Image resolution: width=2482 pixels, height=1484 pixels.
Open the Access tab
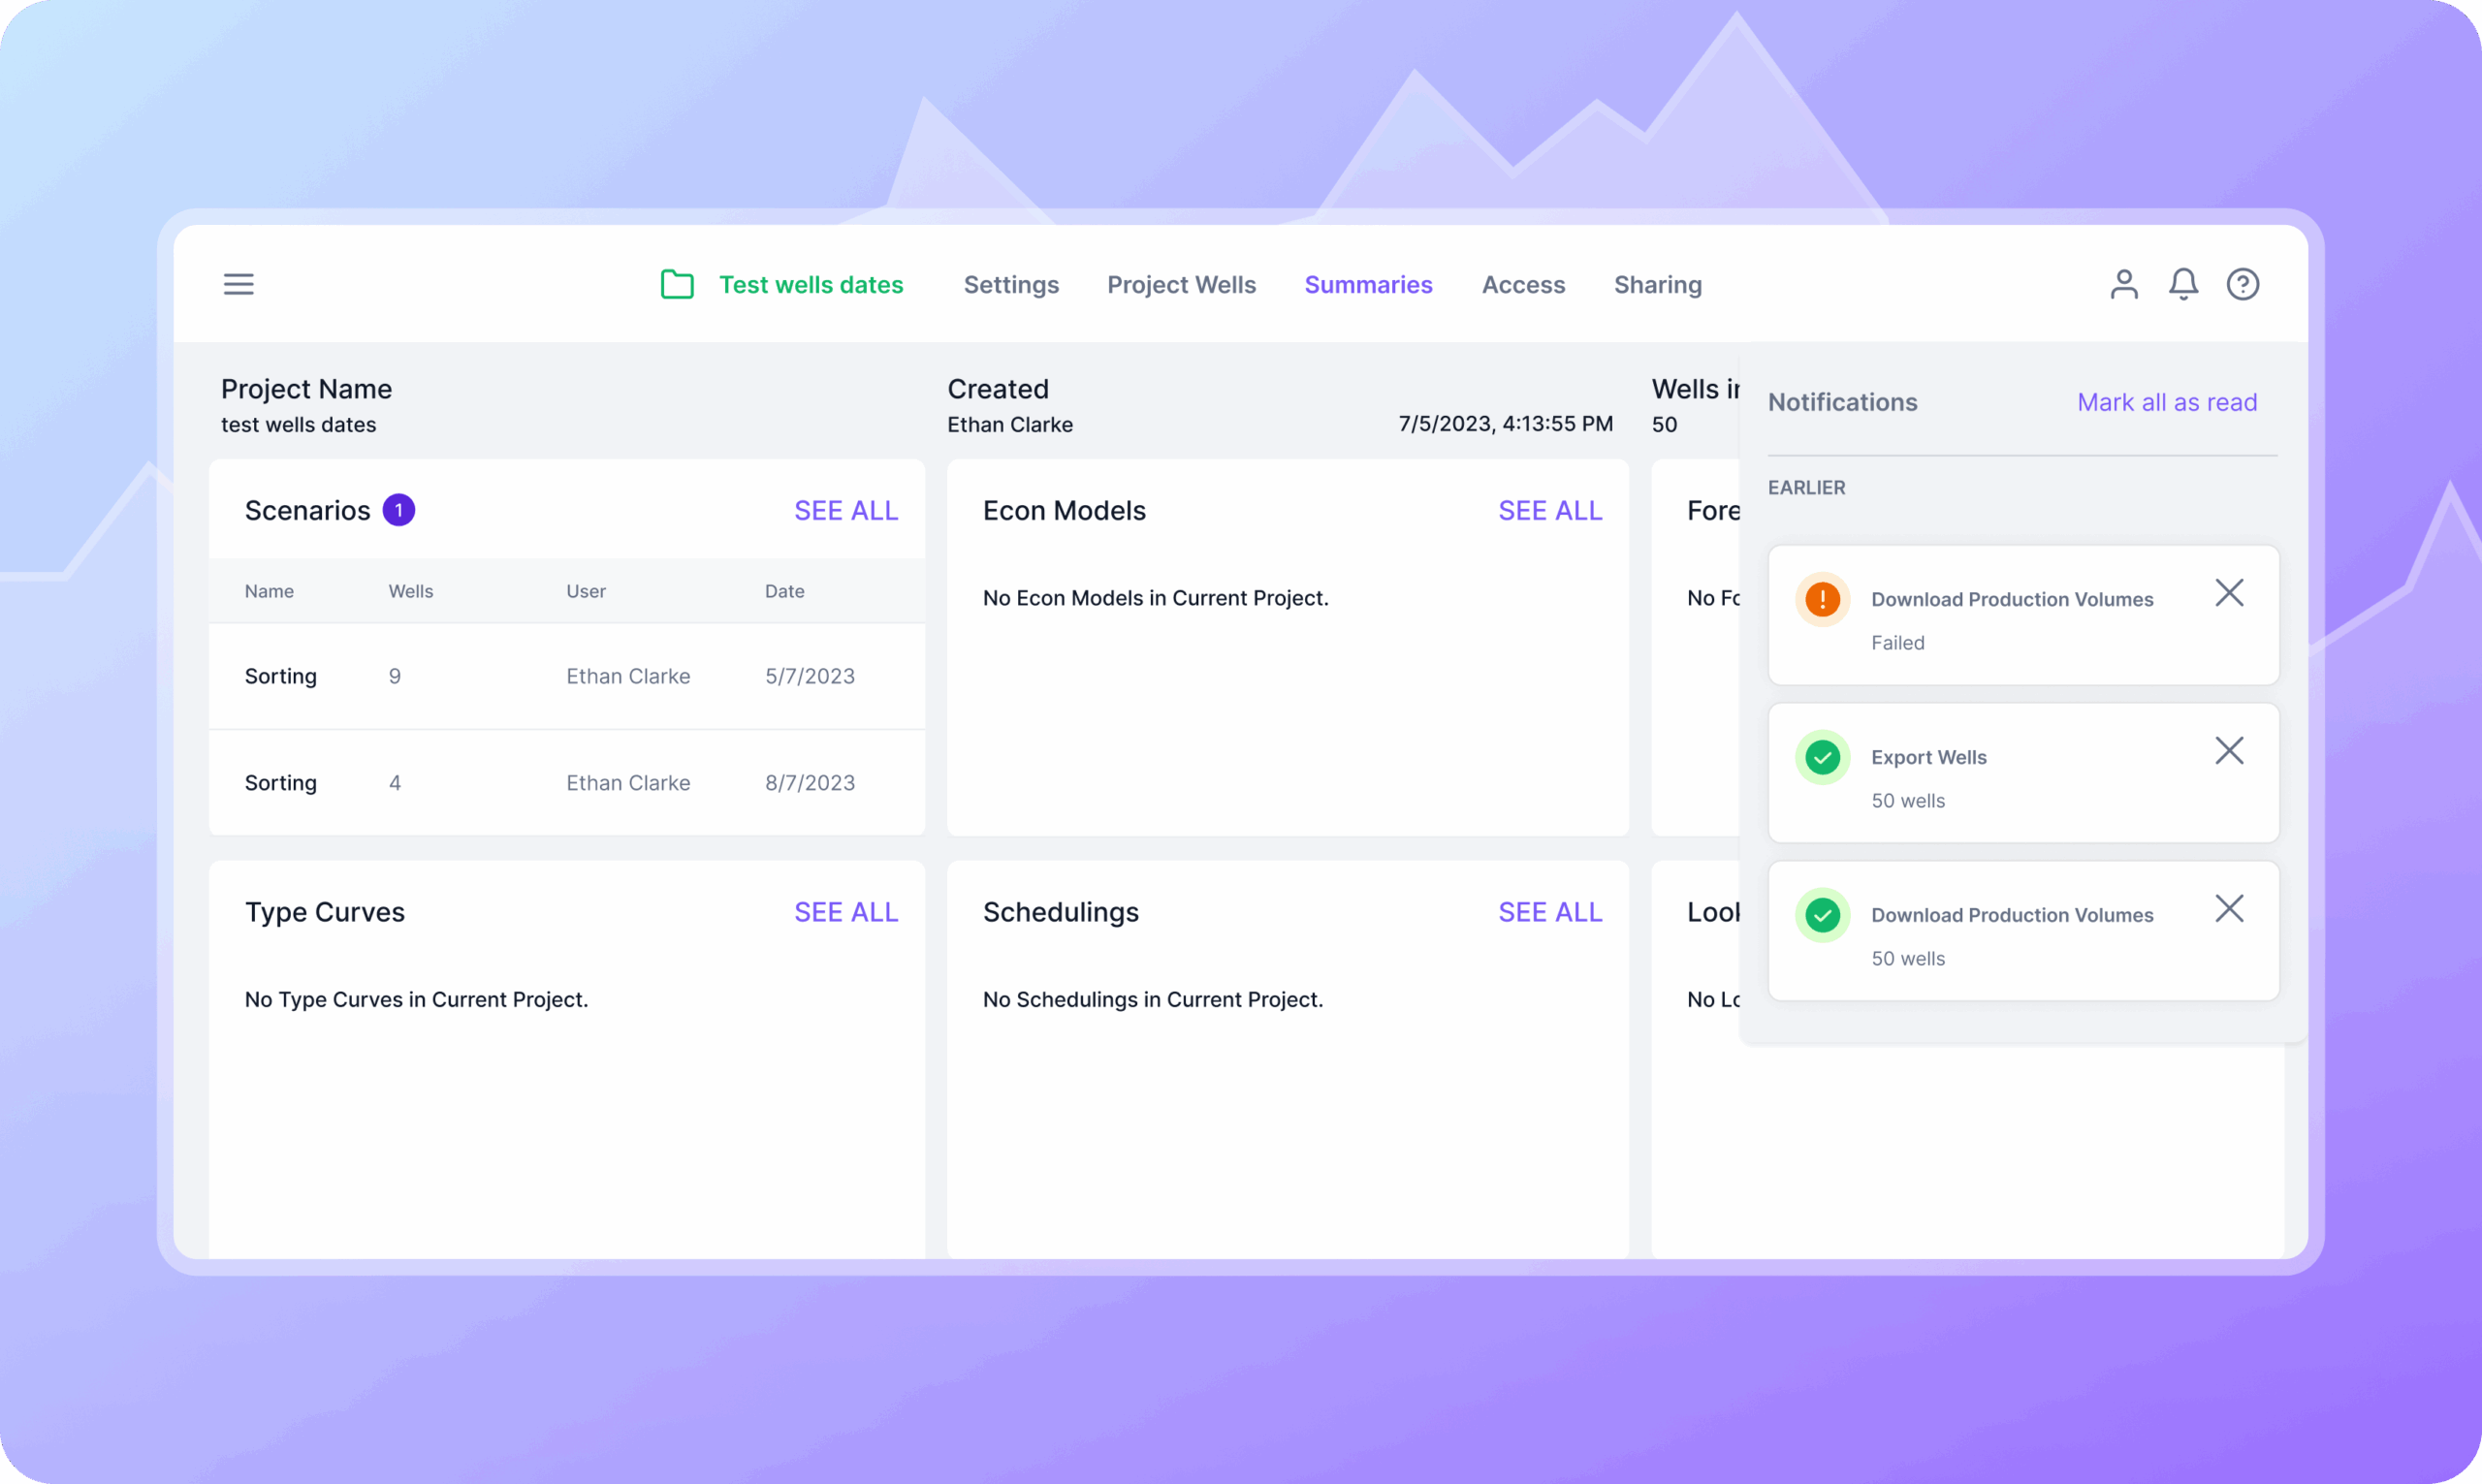pos(1523,285)
